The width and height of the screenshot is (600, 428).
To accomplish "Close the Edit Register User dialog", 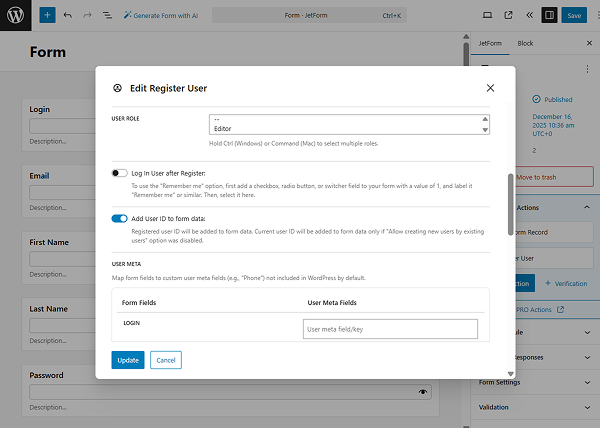I will (490, 88).
